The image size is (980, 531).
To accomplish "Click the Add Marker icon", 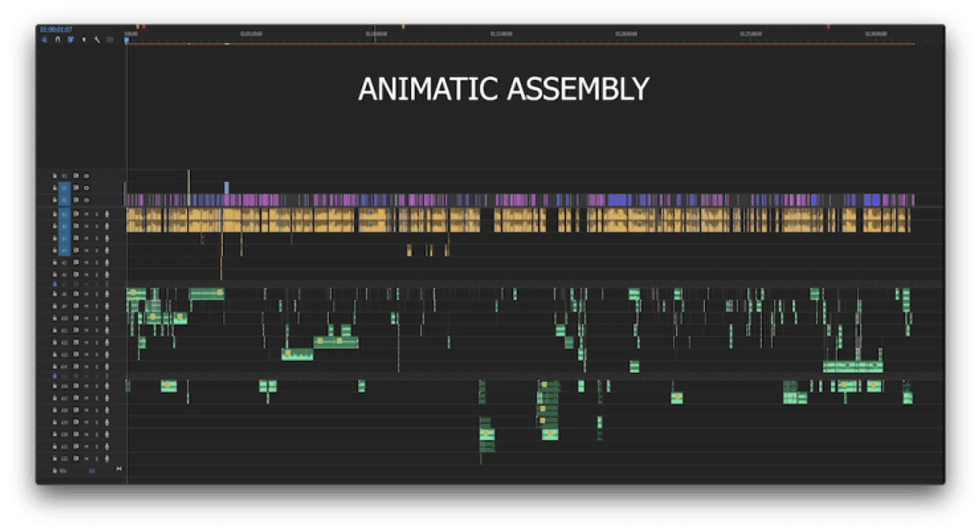I will [x=84, y=39].
